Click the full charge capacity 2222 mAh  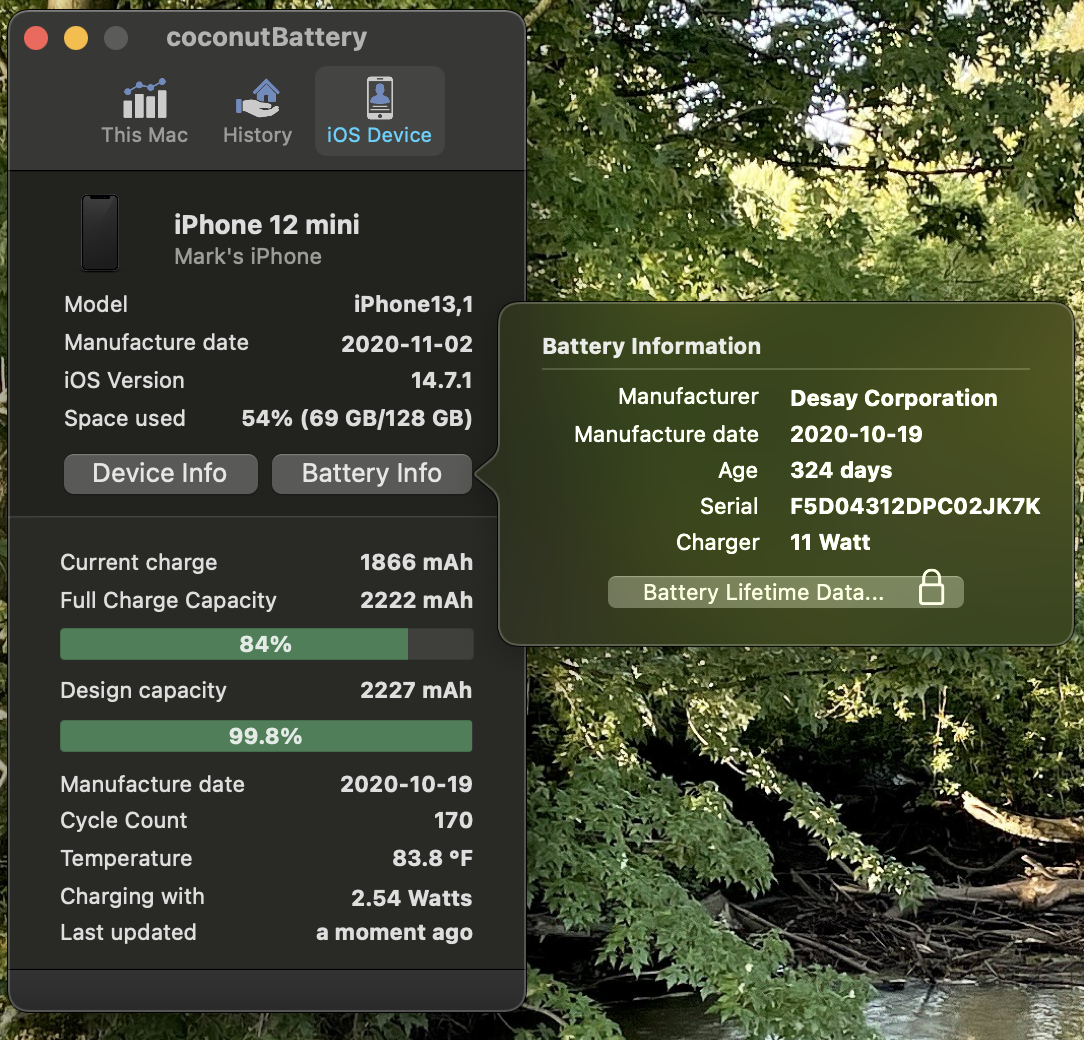tap(417, 600)
